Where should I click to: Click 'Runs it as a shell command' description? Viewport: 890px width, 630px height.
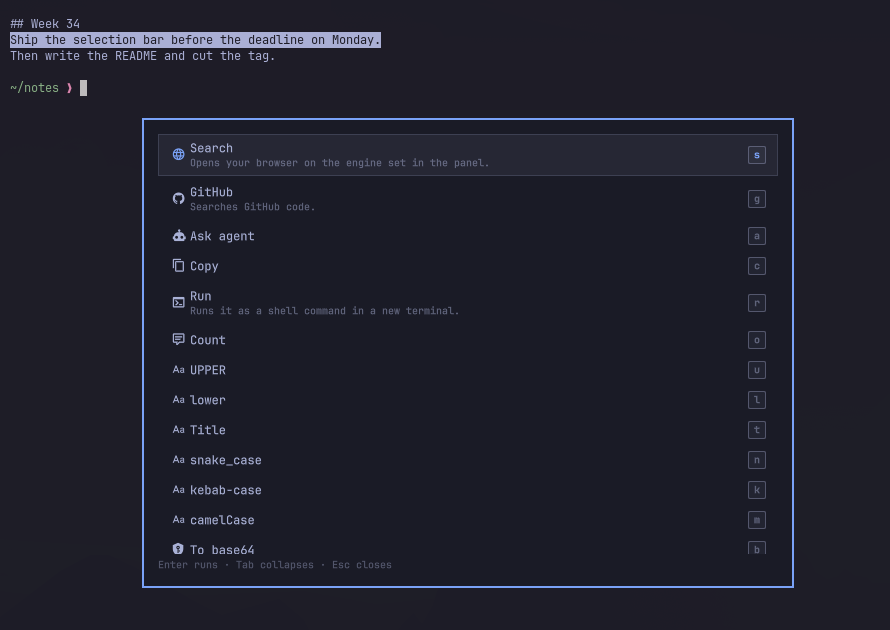pyautogui.click(x=324, y=311)
